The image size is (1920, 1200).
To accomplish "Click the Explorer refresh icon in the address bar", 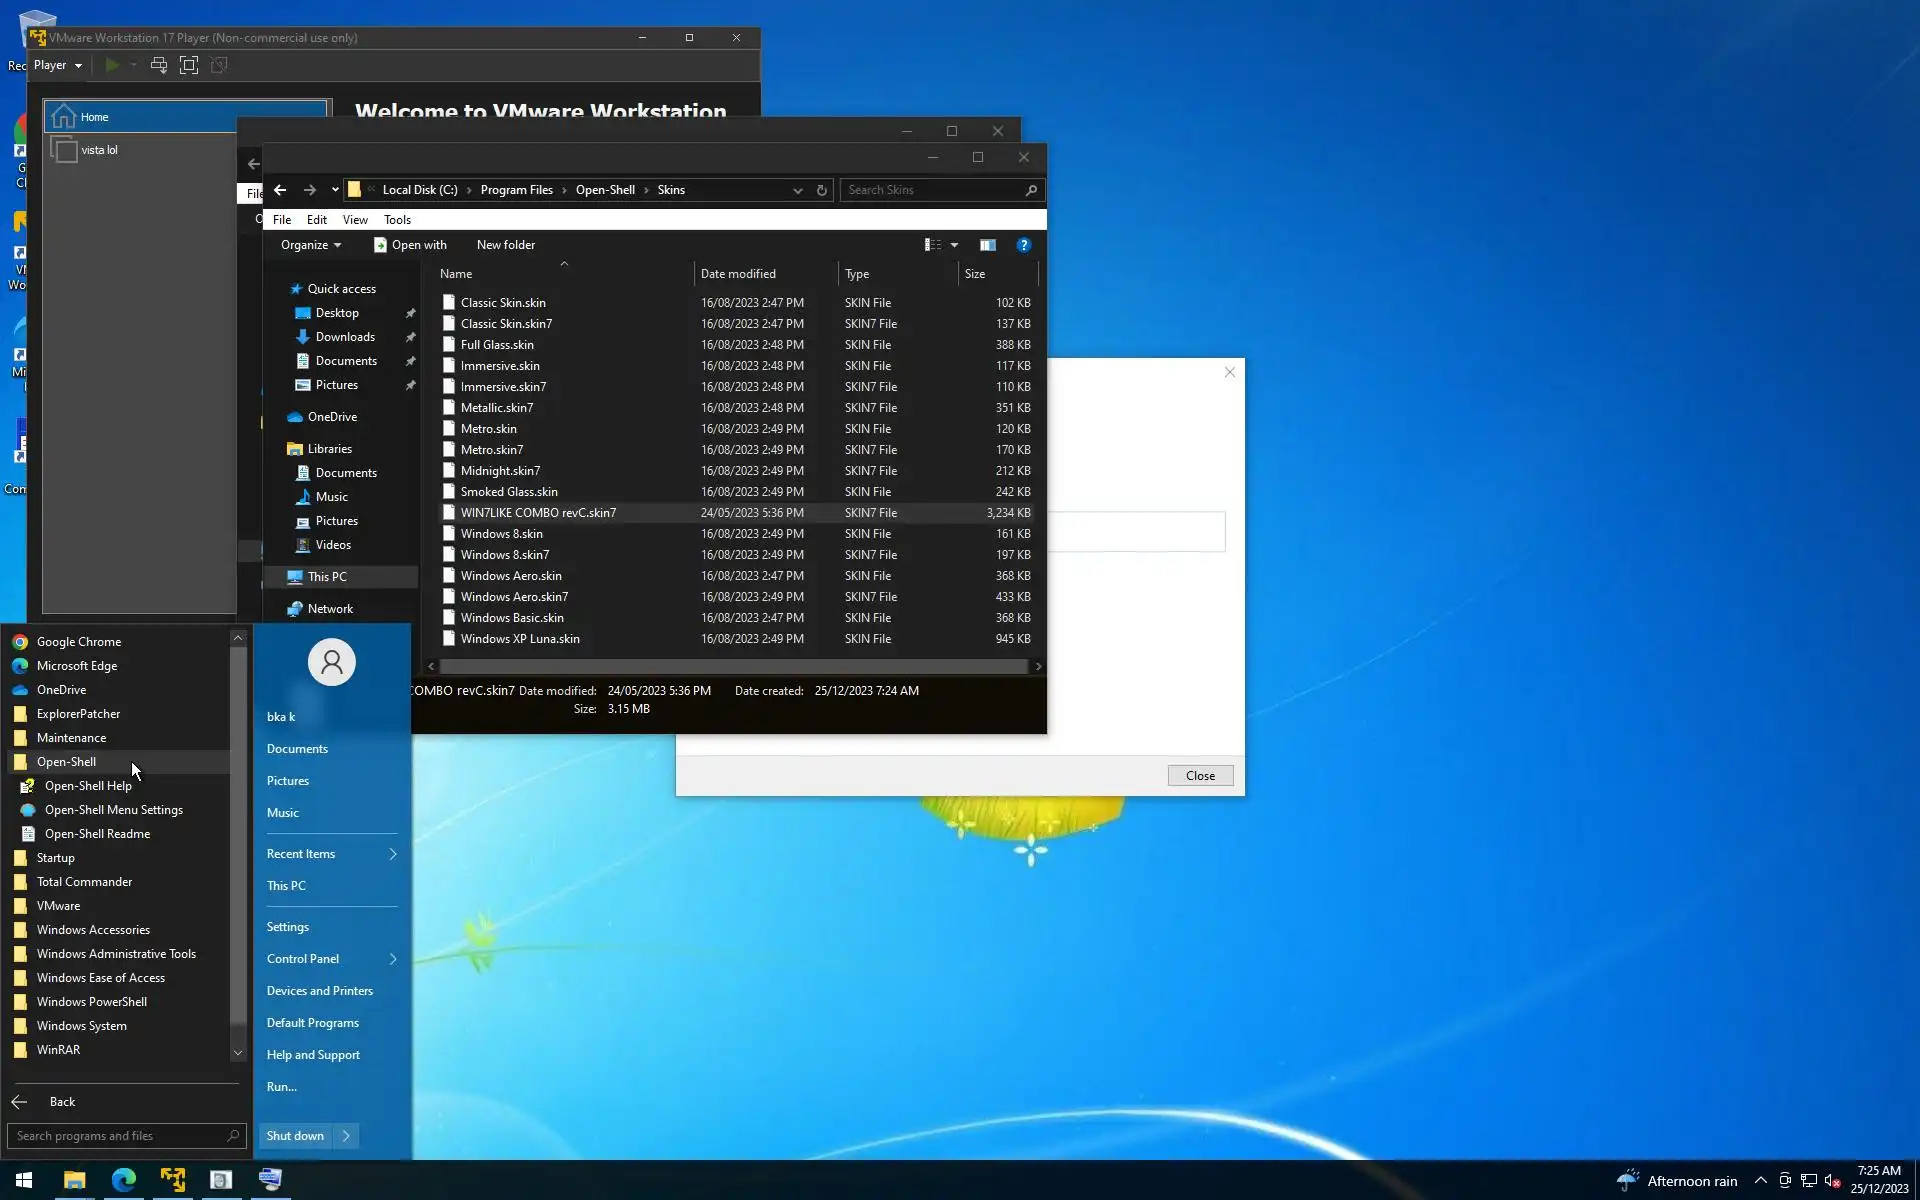I will pos(822,190).
